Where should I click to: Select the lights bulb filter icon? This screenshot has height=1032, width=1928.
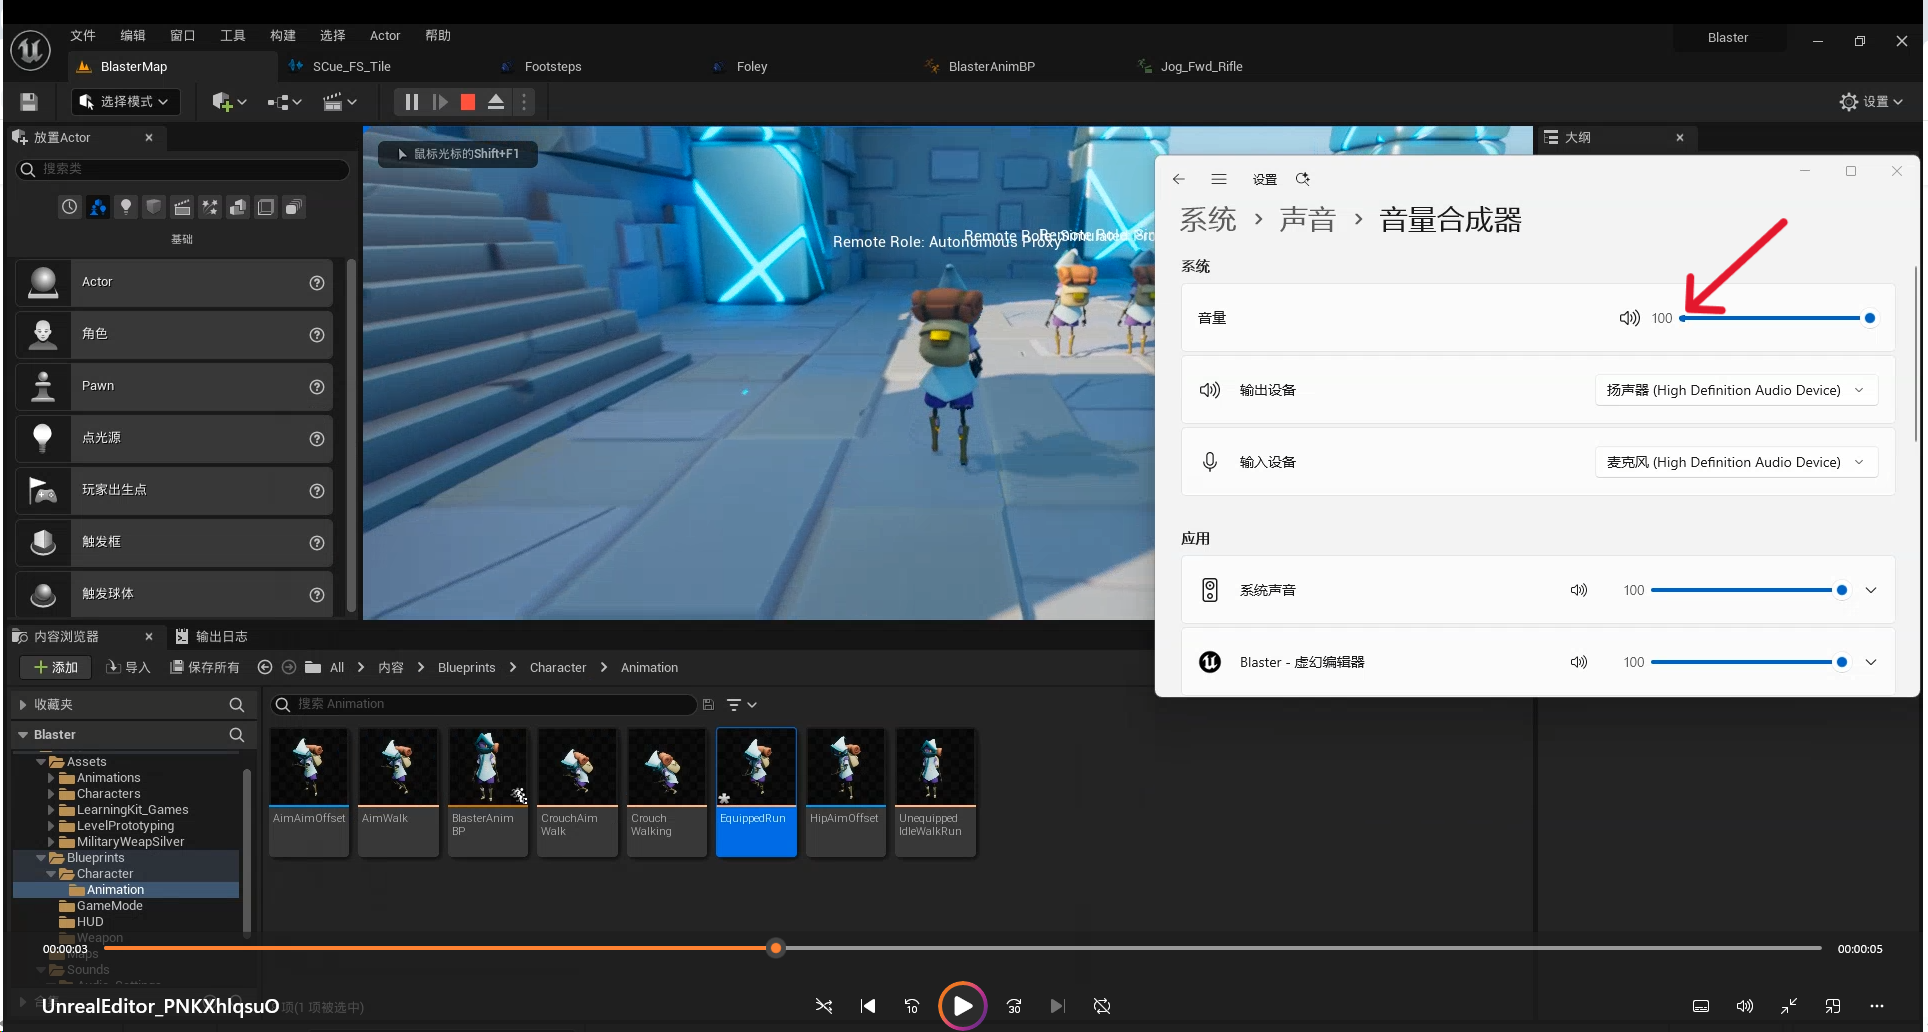[125, 207]
